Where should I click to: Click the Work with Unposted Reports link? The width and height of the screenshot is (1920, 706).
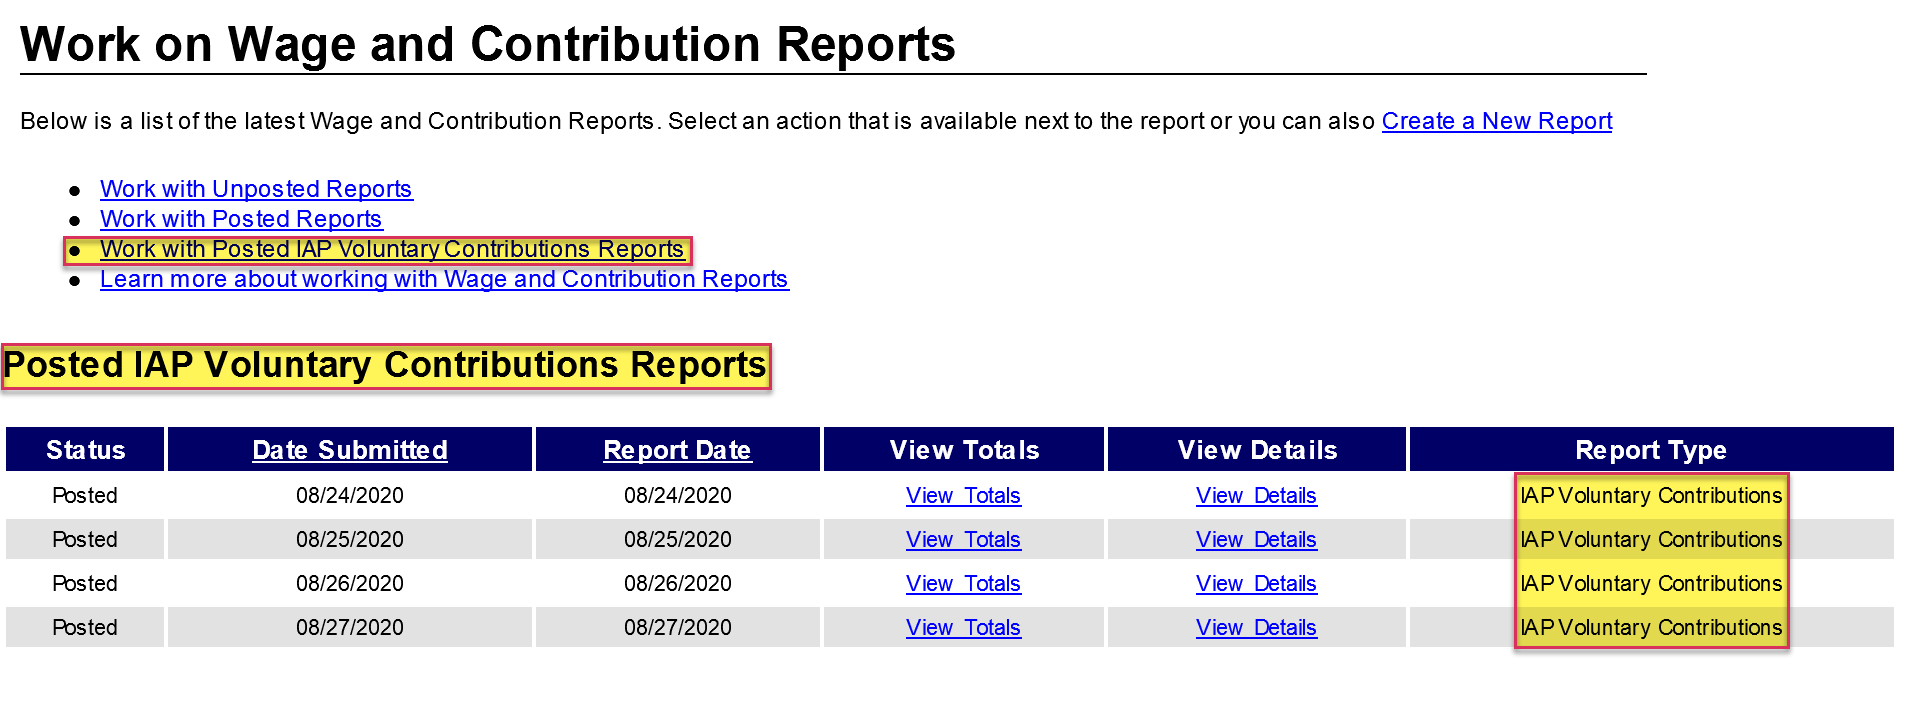pos(256,189)
